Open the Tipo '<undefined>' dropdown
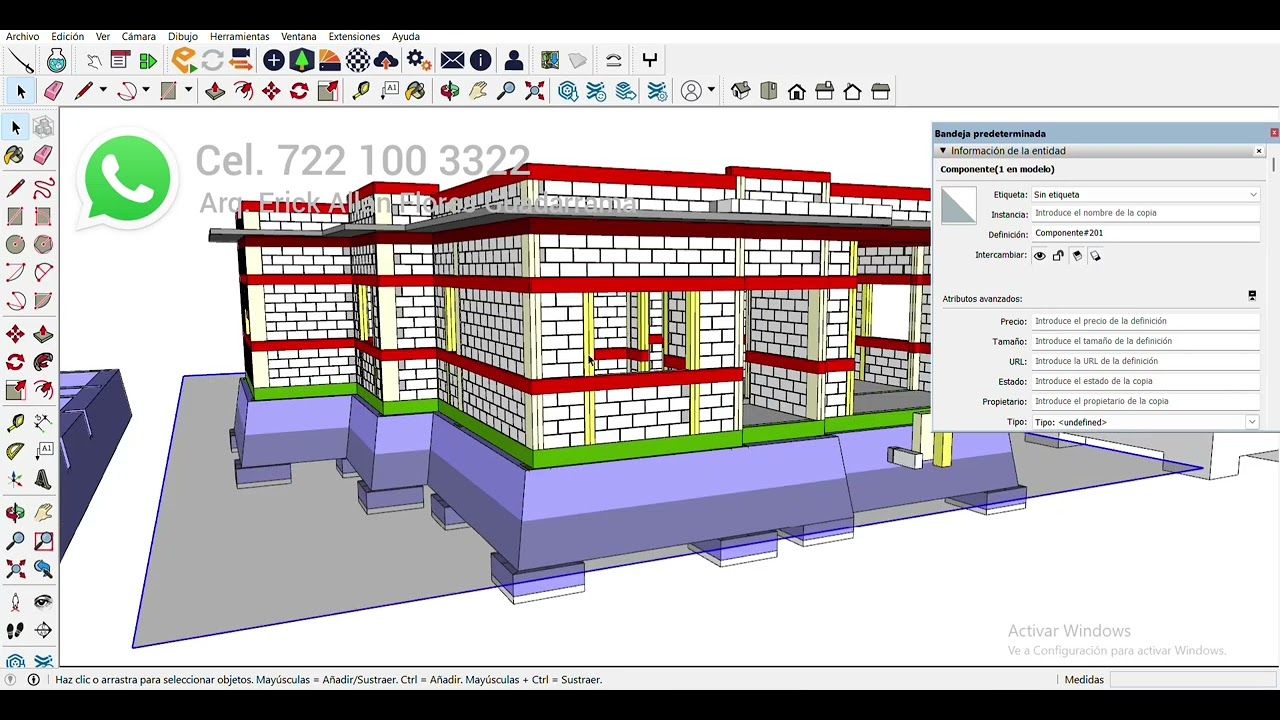This screenshot has height=720, width=1280. [1145, 422]
